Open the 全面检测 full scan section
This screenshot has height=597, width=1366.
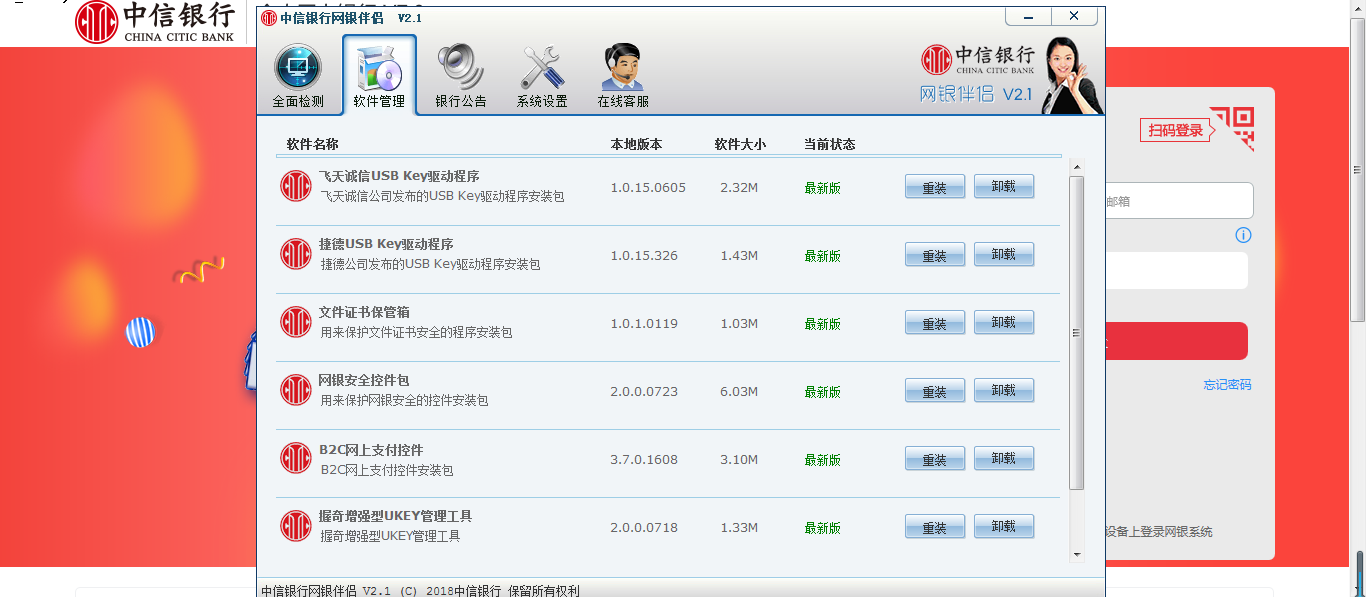point(298,76)
